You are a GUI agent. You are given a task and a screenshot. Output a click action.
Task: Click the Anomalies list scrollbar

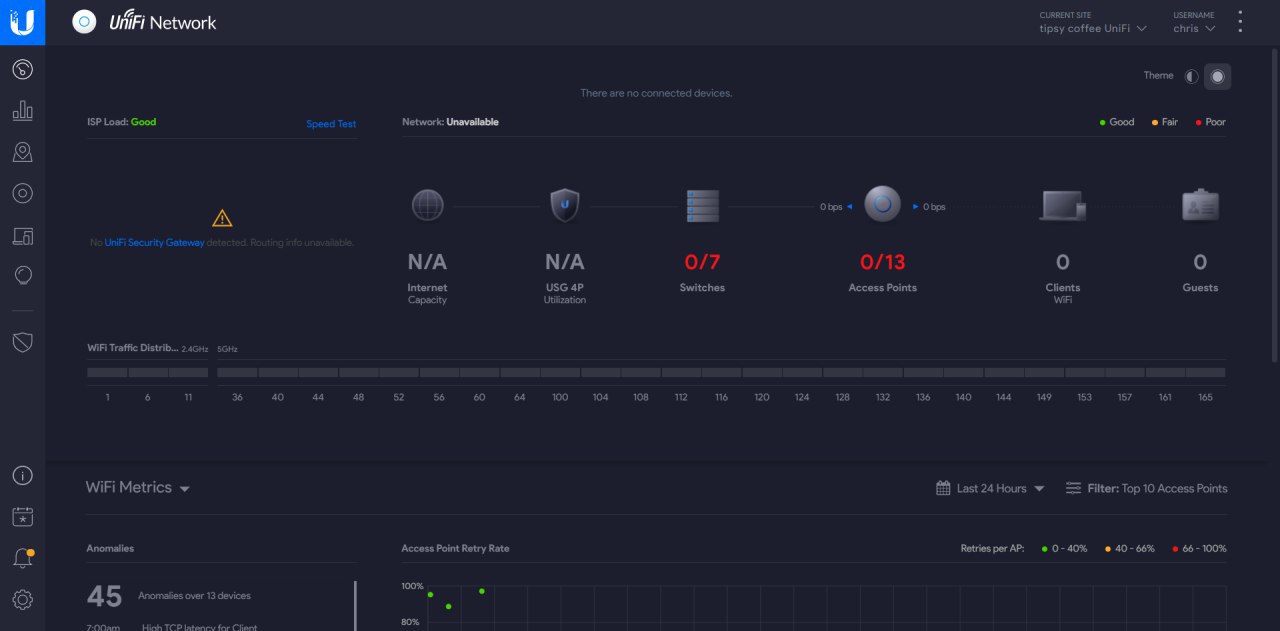tap(355, 606)
